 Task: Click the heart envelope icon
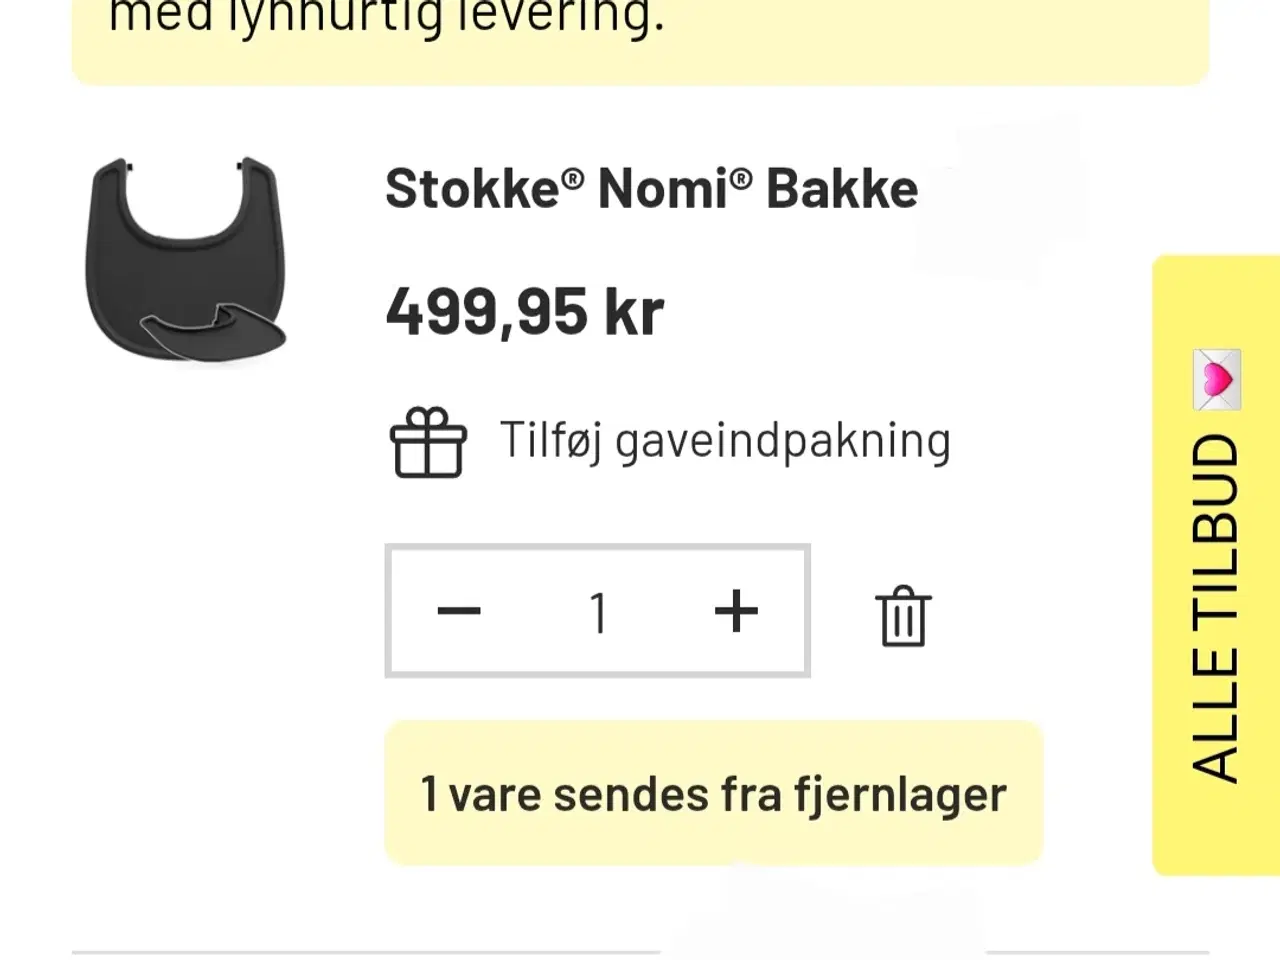coord(1216,379)
